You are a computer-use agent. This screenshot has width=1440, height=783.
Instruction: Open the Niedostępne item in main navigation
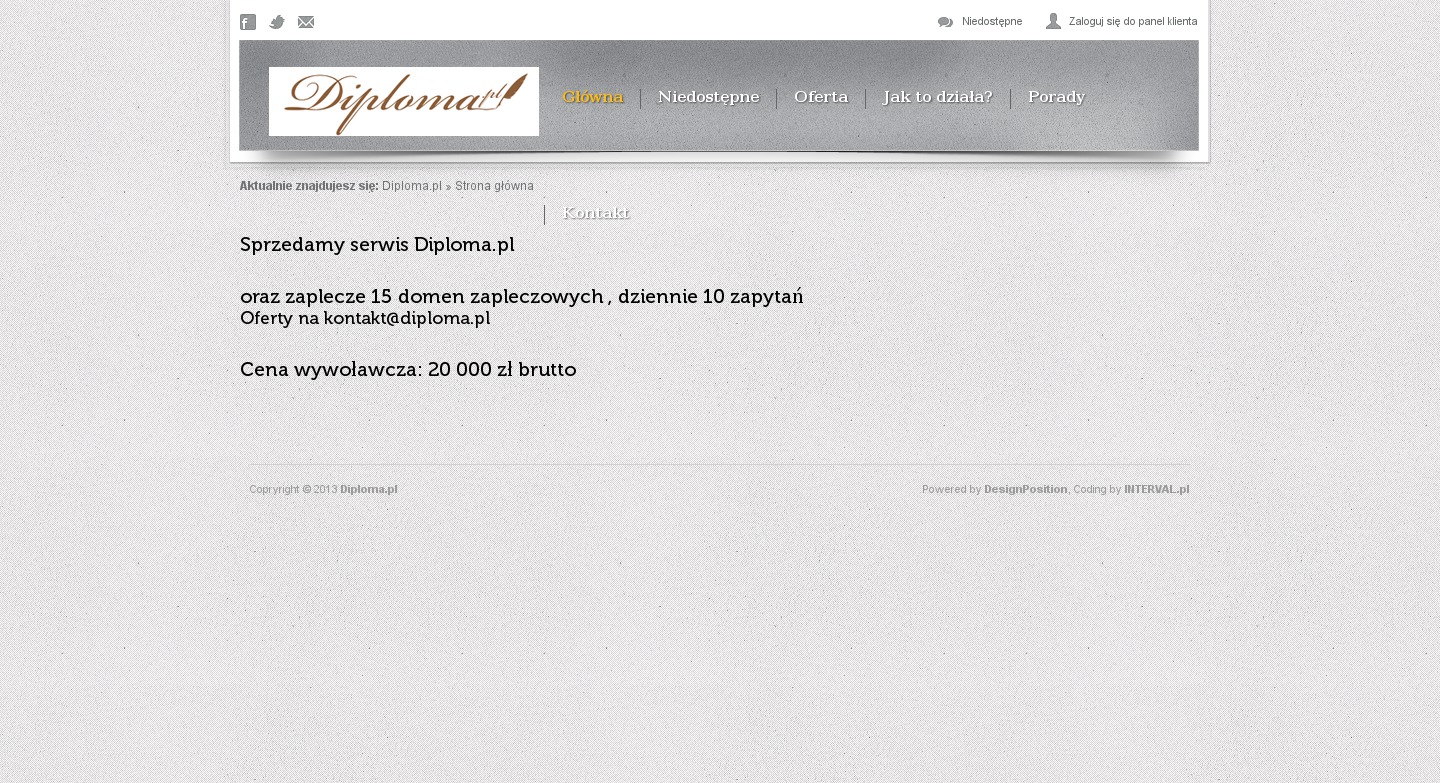(x=708, y=97)
